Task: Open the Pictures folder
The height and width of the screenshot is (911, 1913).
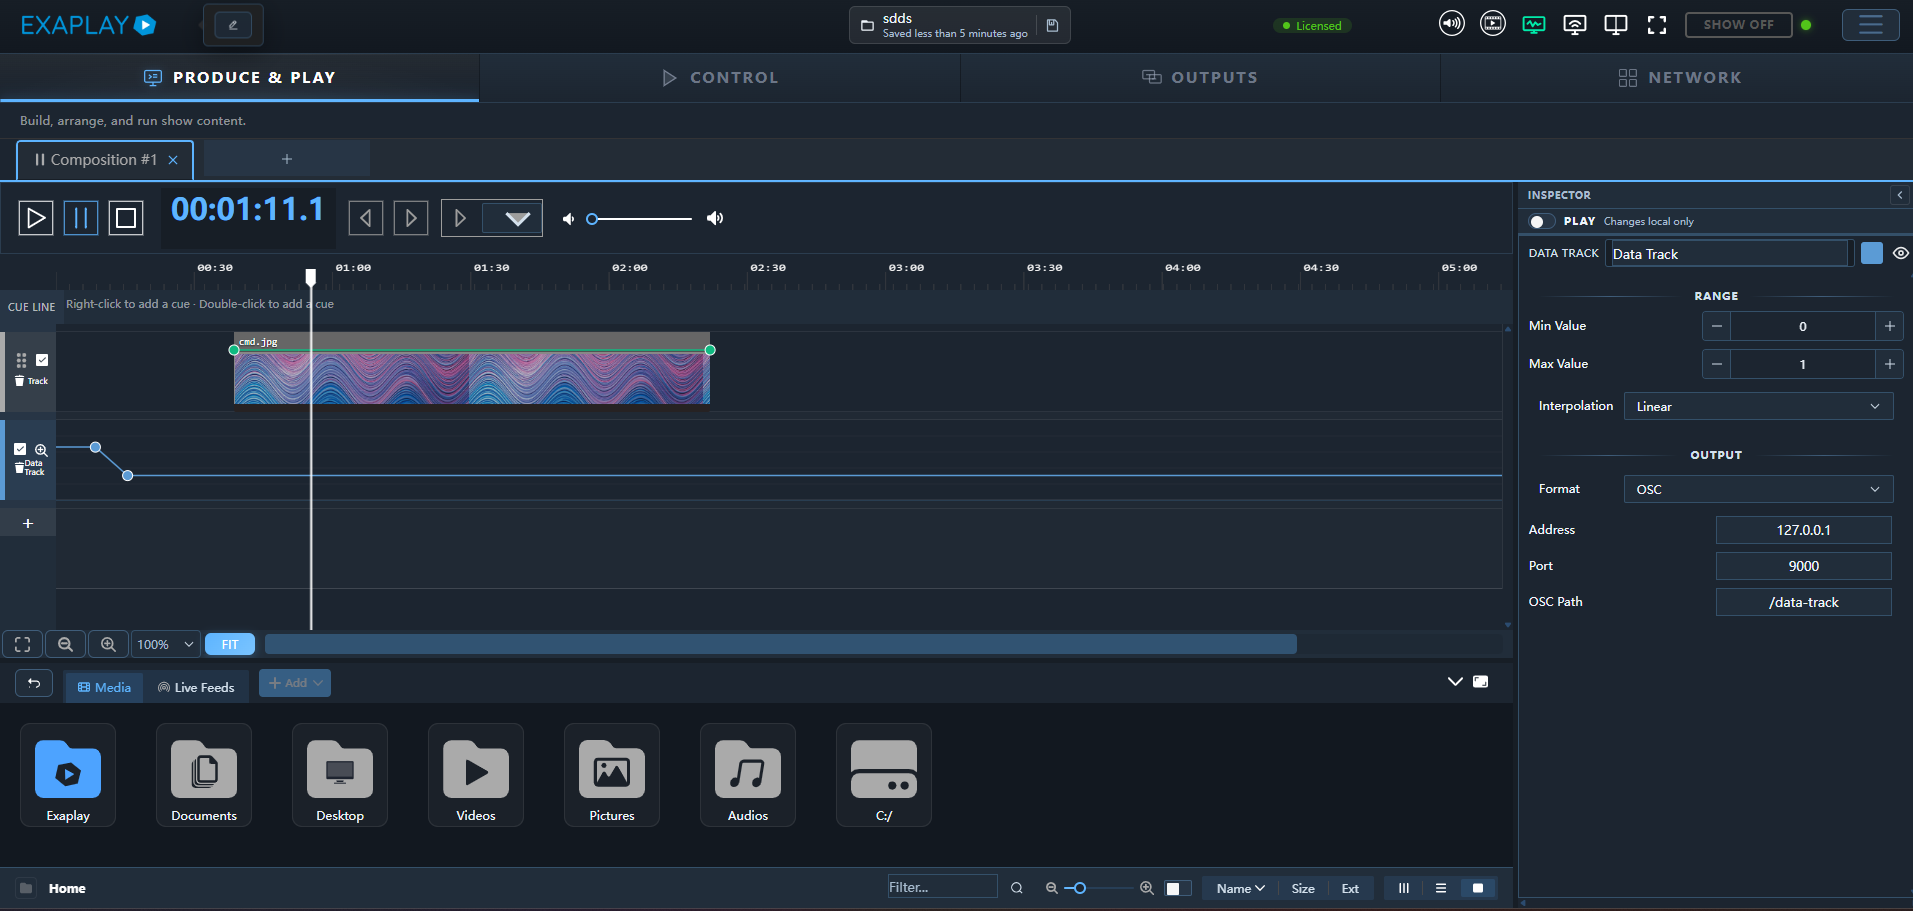Action: [x=612, y=775]
